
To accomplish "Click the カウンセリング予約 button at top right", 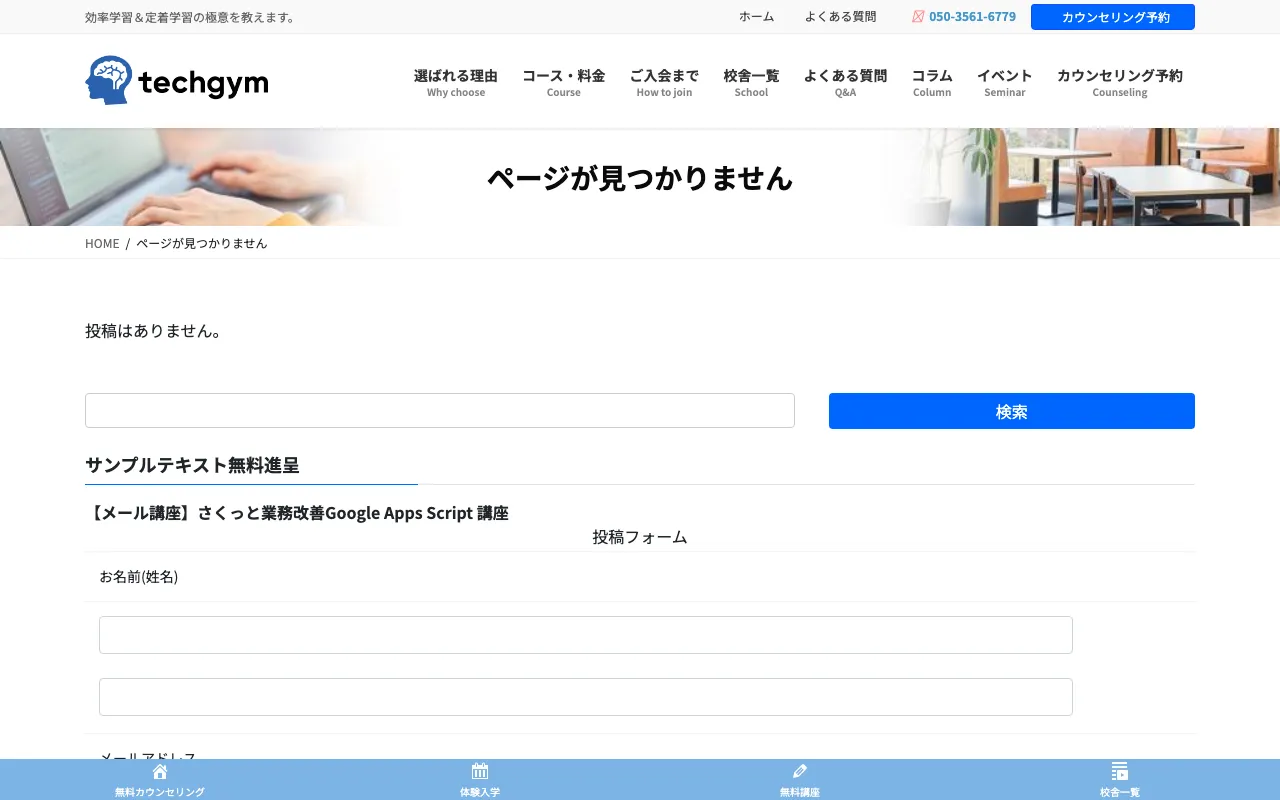I will pos(1112,17).
